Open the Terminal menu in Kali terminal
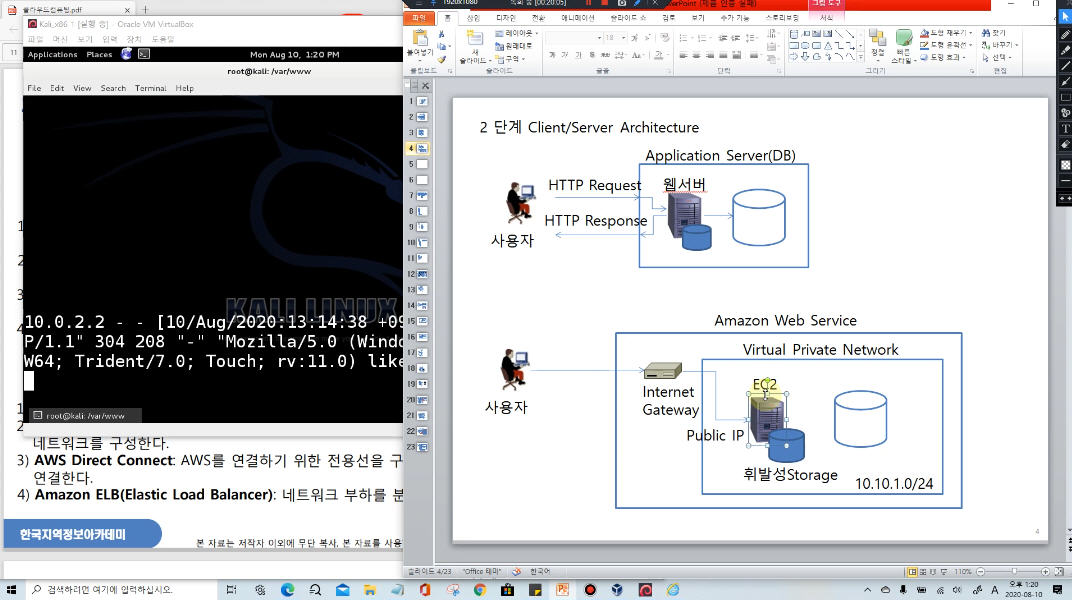This screenshot has width=1072, height=600. coord(150,88)
